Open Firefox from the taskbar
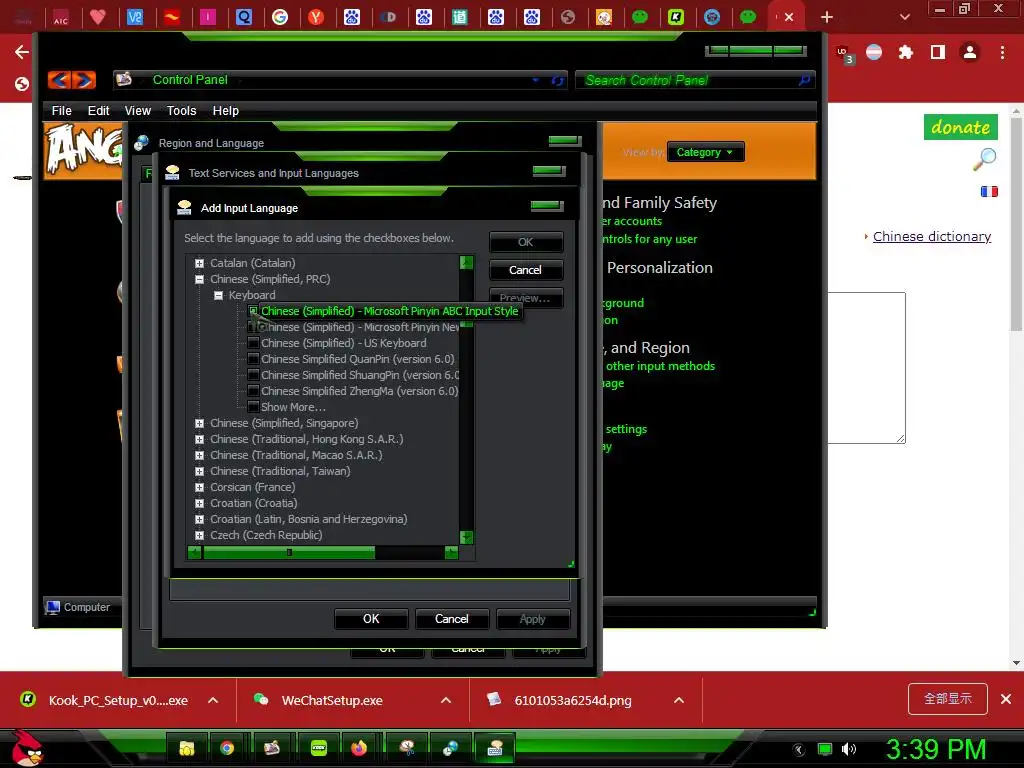Viewport: 1024px width, 768px height. coord(359,748)
